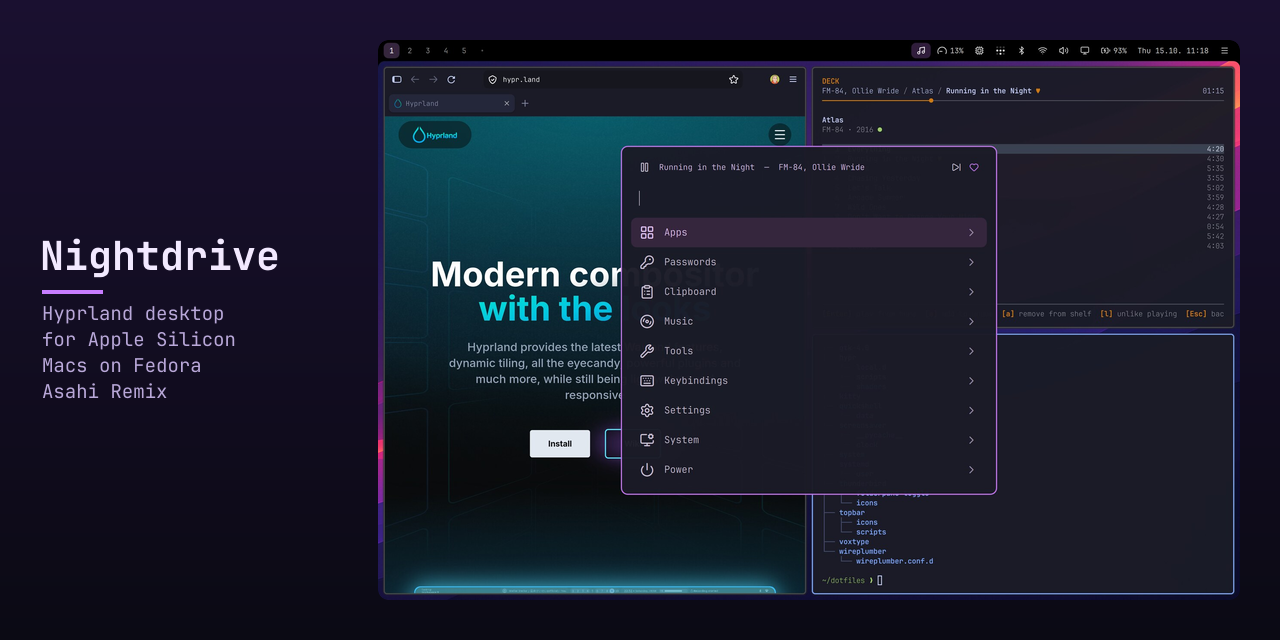Bookmark the page with the star icon
The image size is (1280, 640).
click(734, 79)
